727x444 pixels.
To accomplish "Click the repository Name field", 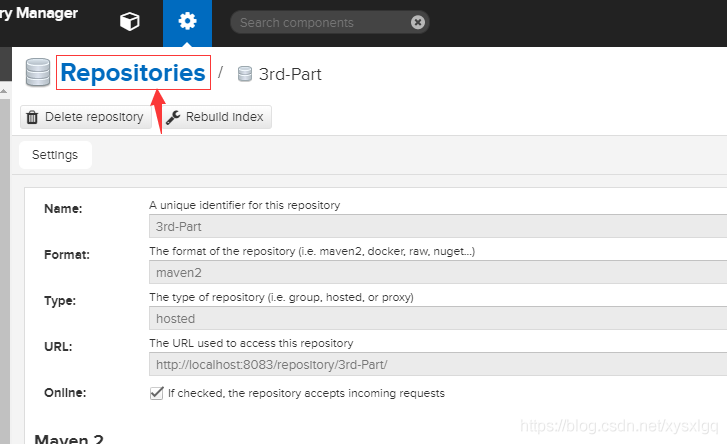I will (x=436, y=226).
